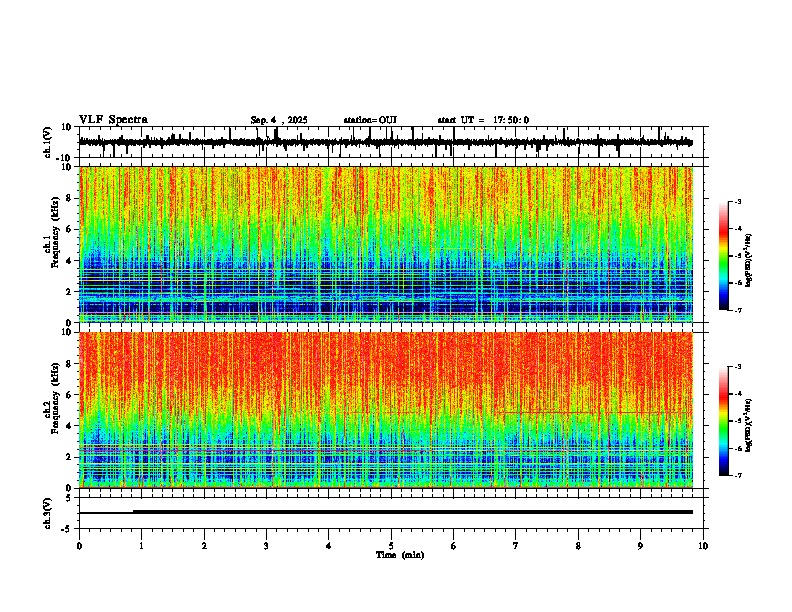792x612 pixels.
Task: Click time axis tick label "1"
Action: pyautogui.click(x=141, y=546)
